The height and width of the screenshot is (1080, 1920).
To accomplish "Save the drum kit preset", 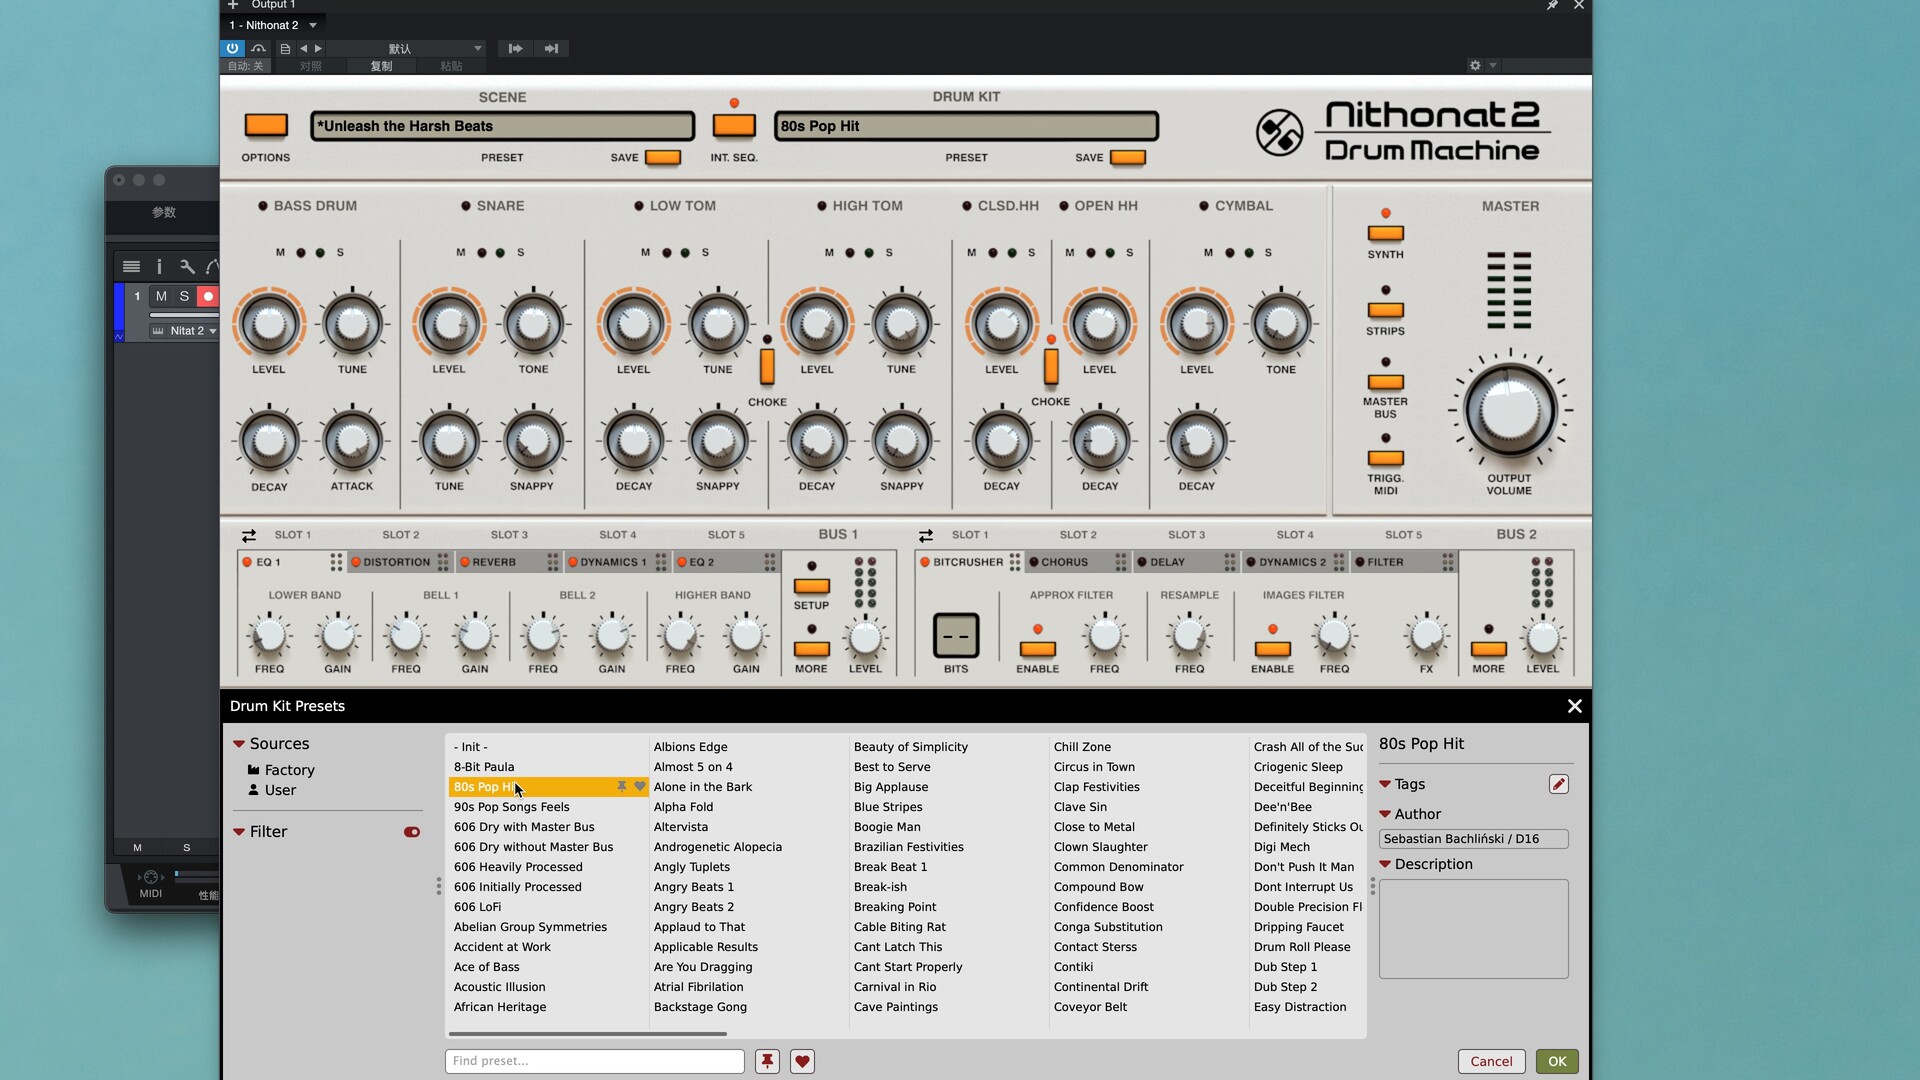I will (x=1128, y=157).
